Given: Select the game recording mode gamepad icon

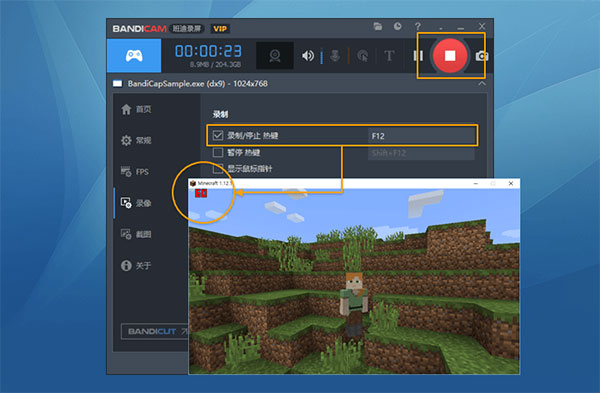Looking at the screenshot, I should (134, 56).
